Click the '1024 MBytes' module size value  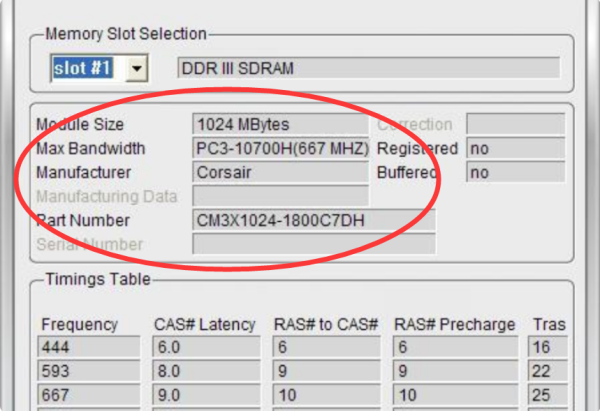280,124
